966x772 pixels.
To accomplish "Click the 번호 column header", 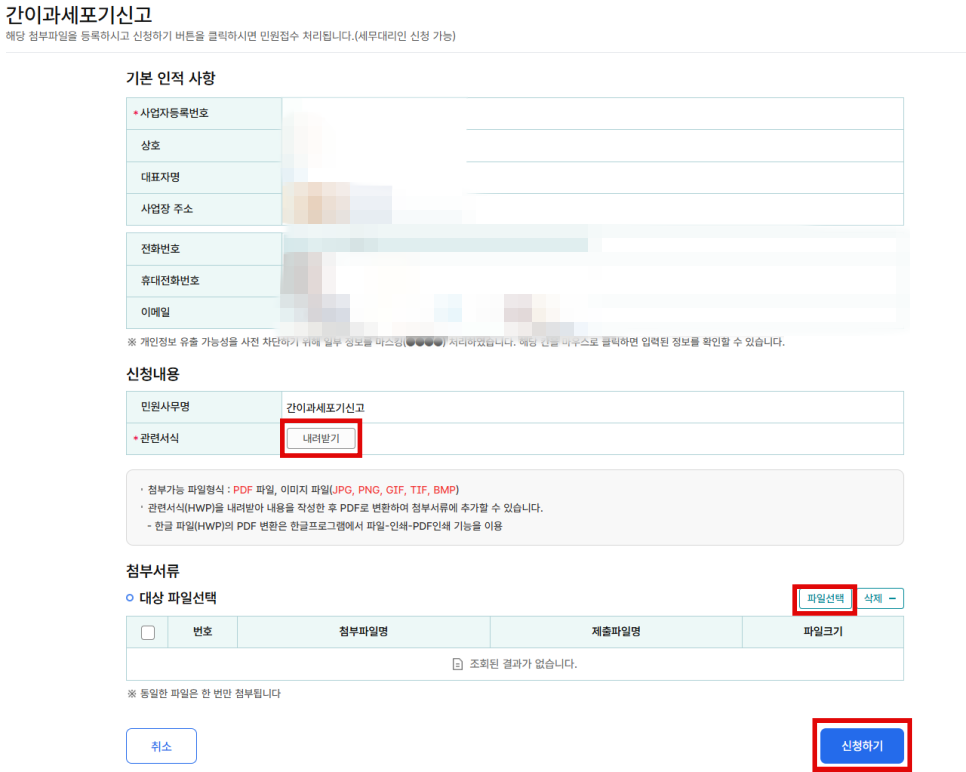I will [202, 632].
